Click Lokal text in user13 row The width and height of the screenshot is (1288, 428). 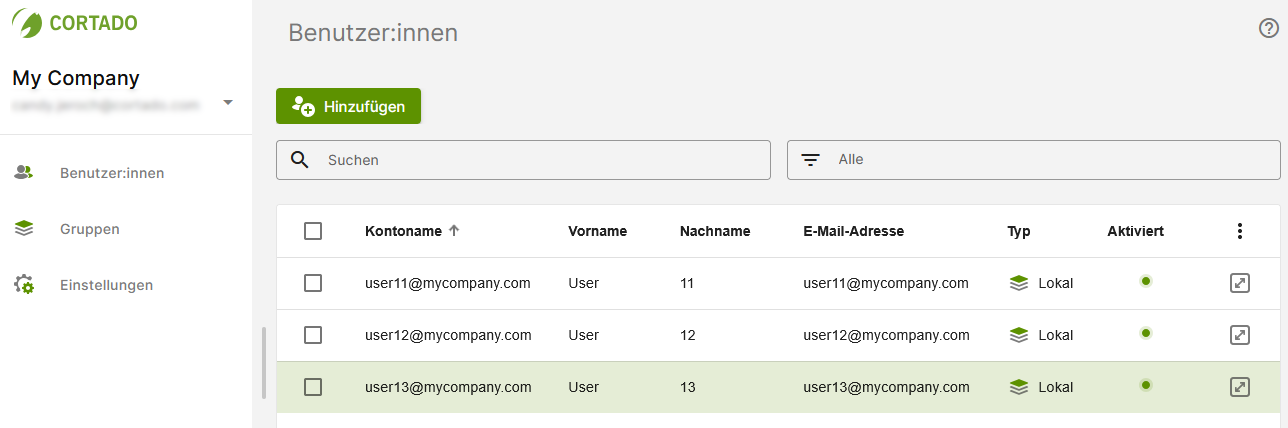[1056, 387]
